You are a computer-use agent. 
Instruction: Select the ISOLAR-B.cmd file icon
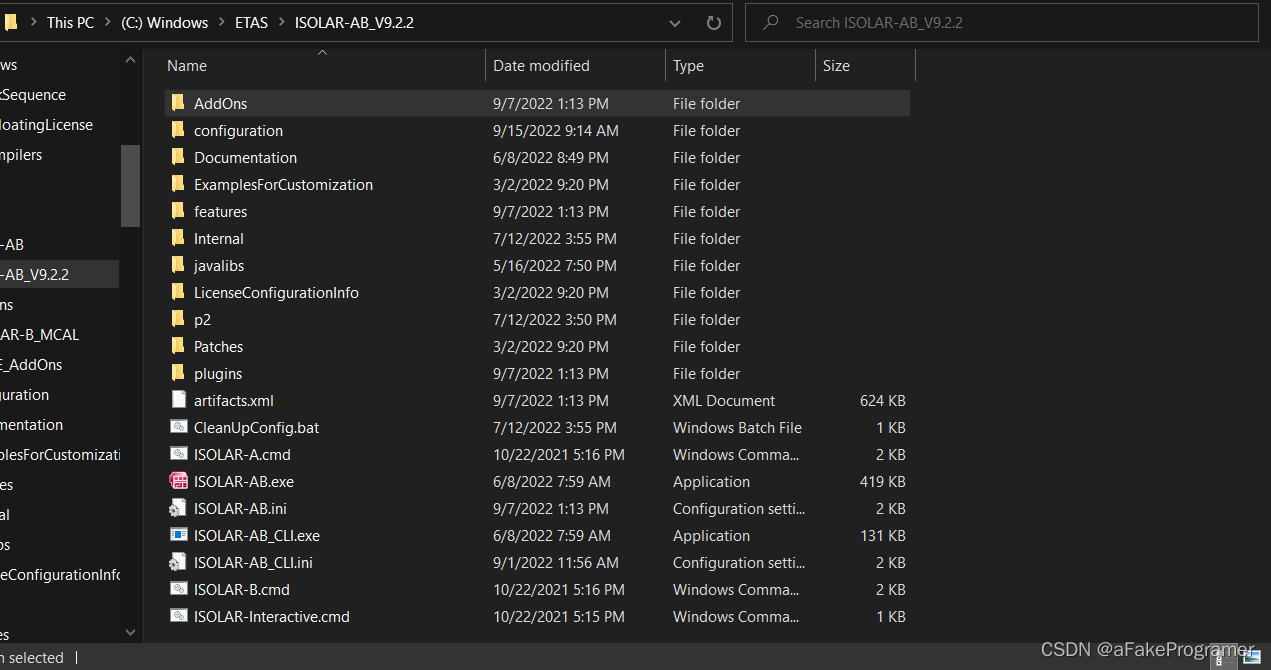click(x=179, y=589)
